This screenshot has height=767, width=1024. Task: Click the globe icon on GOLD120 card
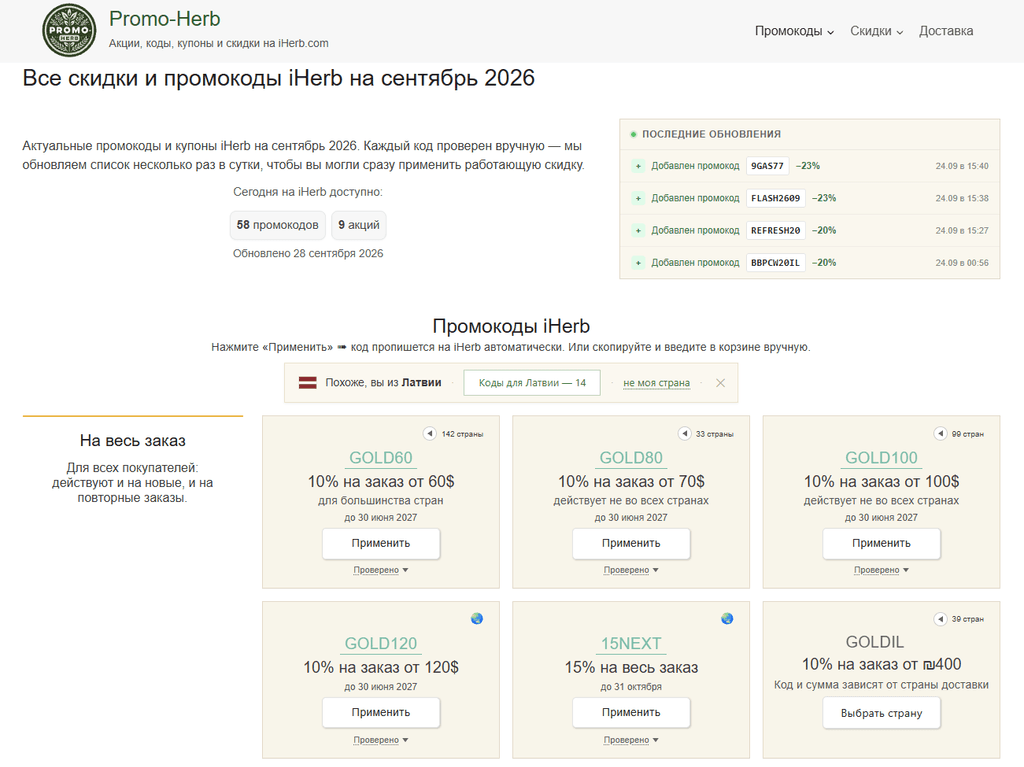477,618
